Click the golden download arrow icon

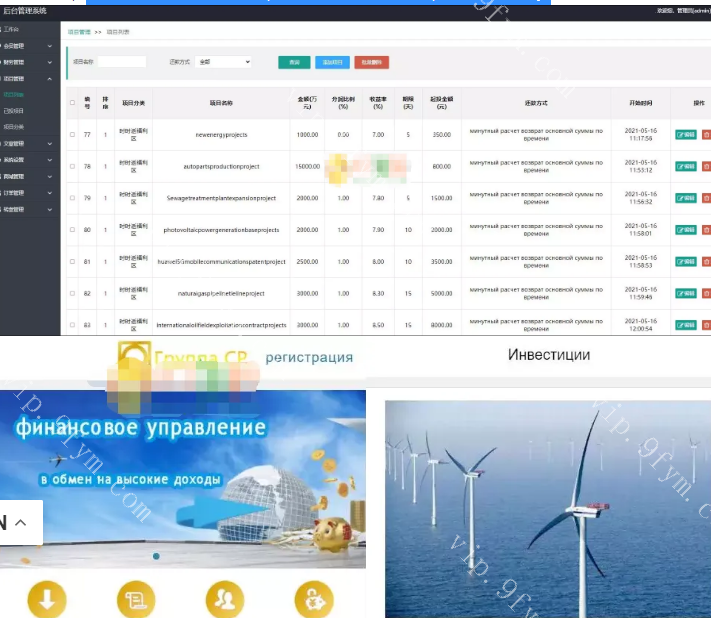pos(45,599)
